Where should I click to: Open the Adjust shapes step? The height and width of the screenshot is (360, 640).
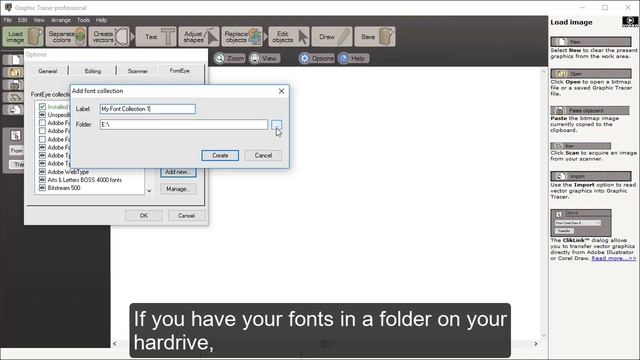click(199, 37)
